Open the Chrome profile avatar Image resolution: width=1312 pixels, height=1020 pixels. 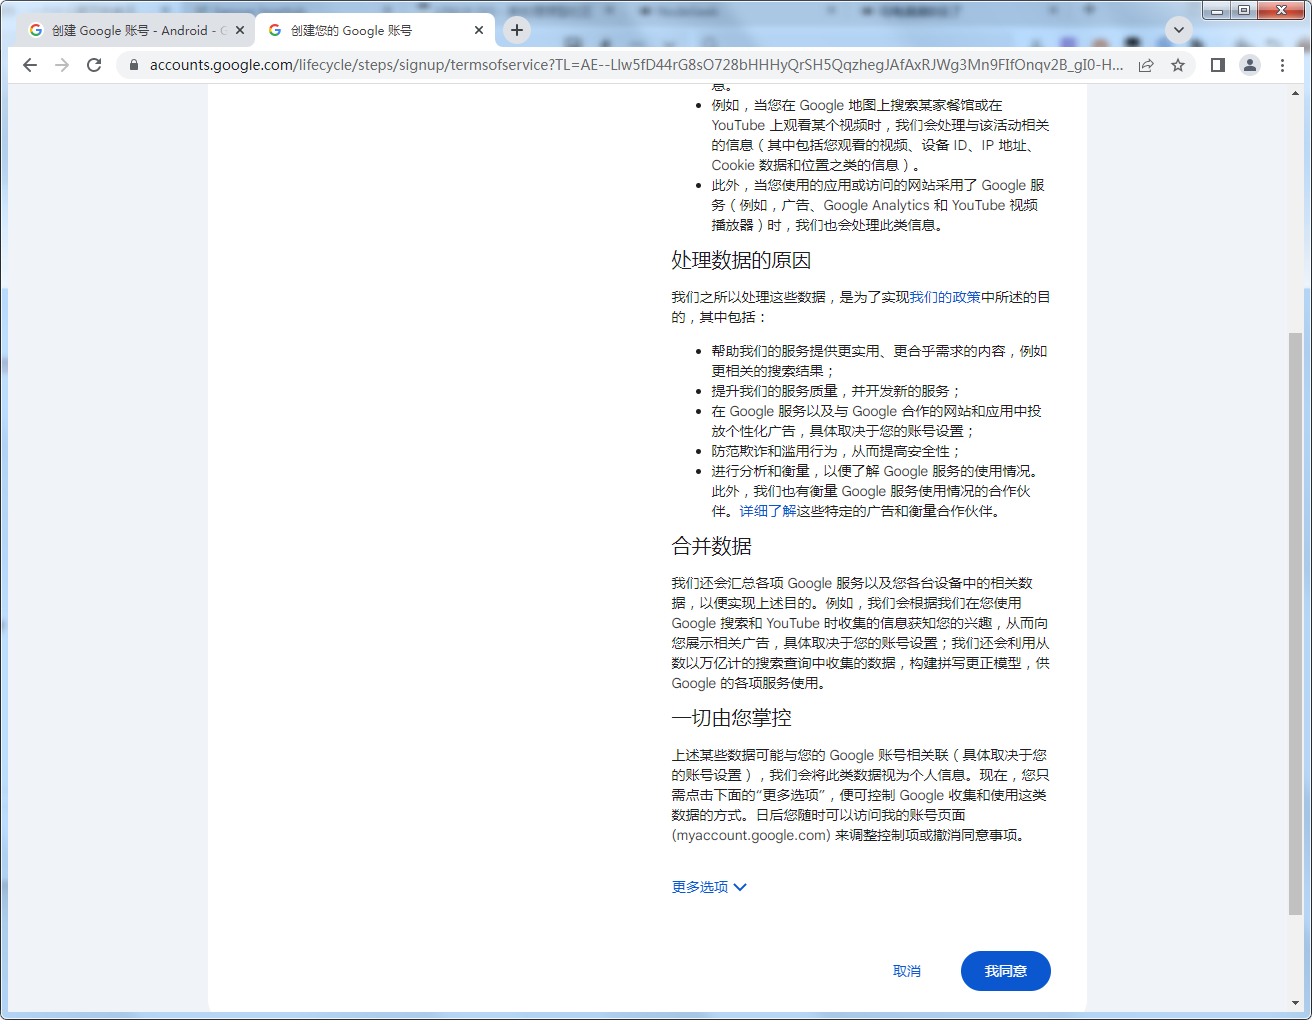click(x=1250, y=65)
